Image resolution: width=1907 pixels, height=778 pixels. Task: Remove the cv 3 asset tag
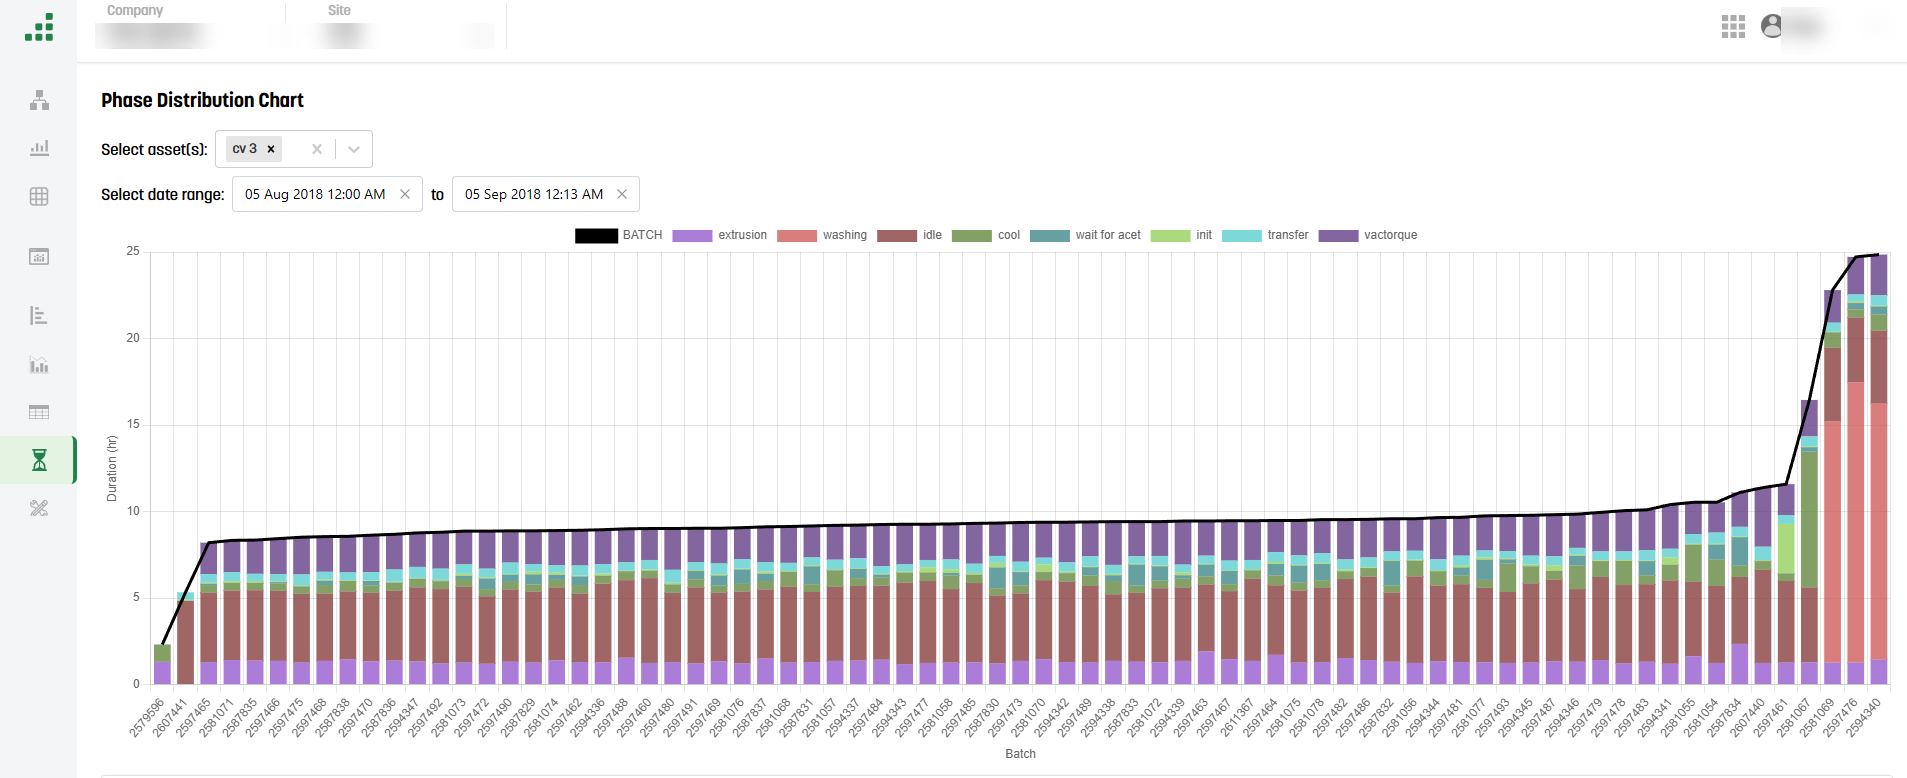click(x=271, y=149)
